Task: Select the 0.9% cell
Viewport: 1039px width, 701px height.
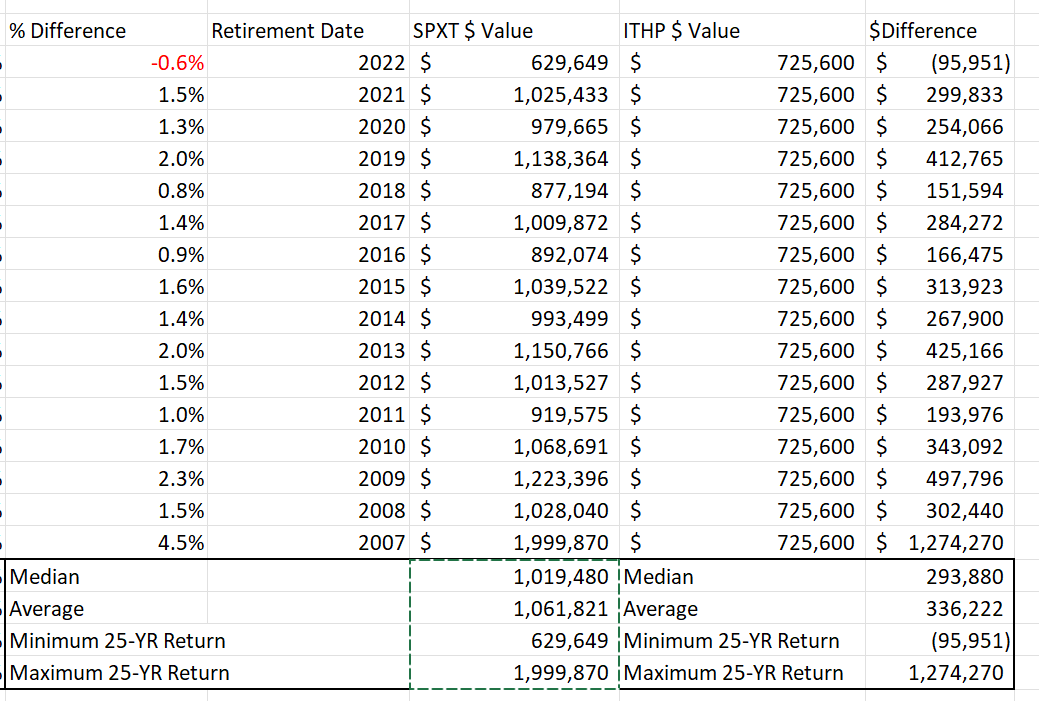Action: 106,254
